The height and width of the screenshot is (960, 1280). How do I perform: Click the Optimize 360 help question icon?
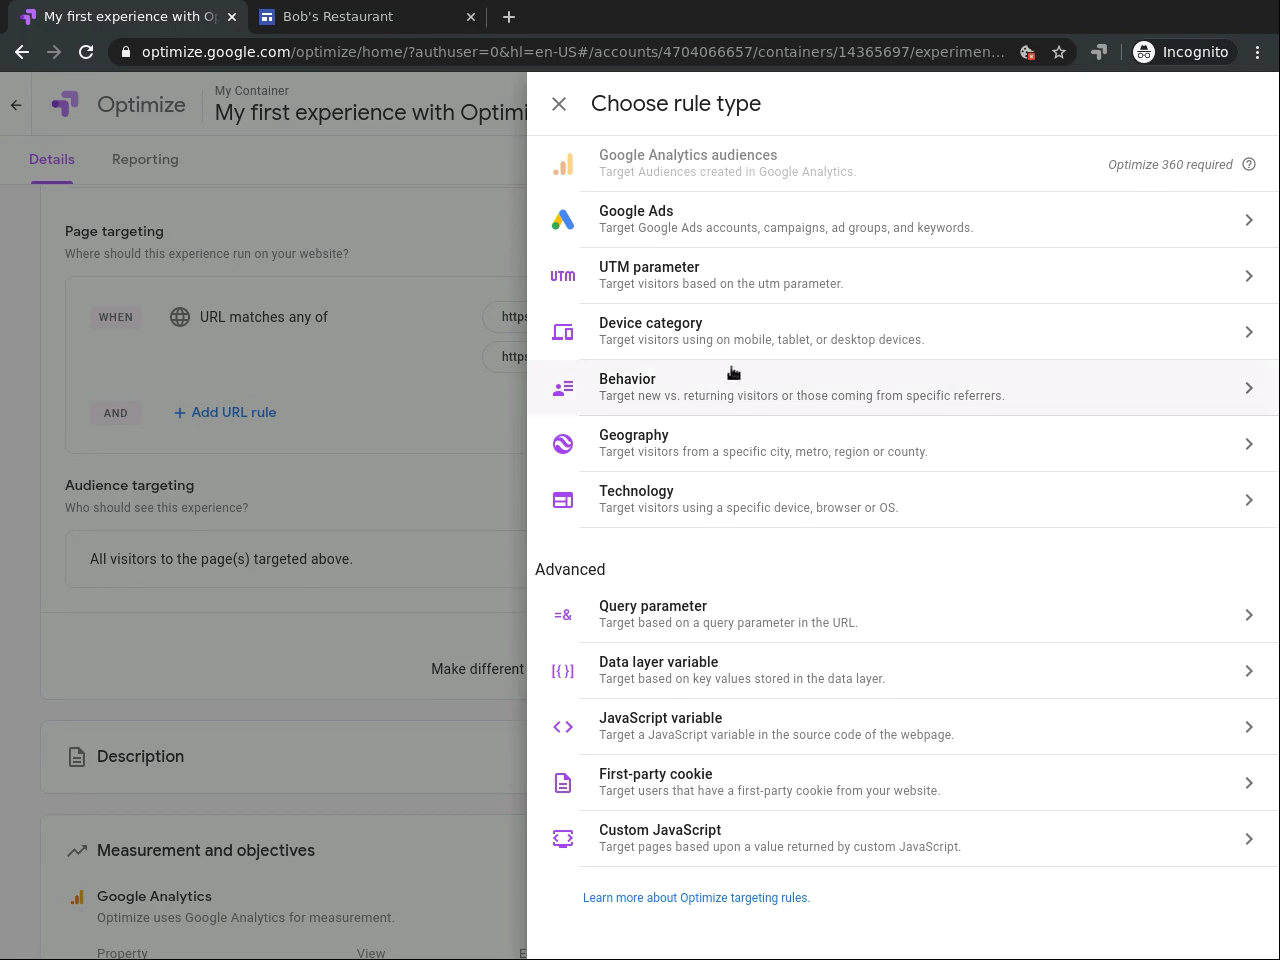coord(1249,165)
